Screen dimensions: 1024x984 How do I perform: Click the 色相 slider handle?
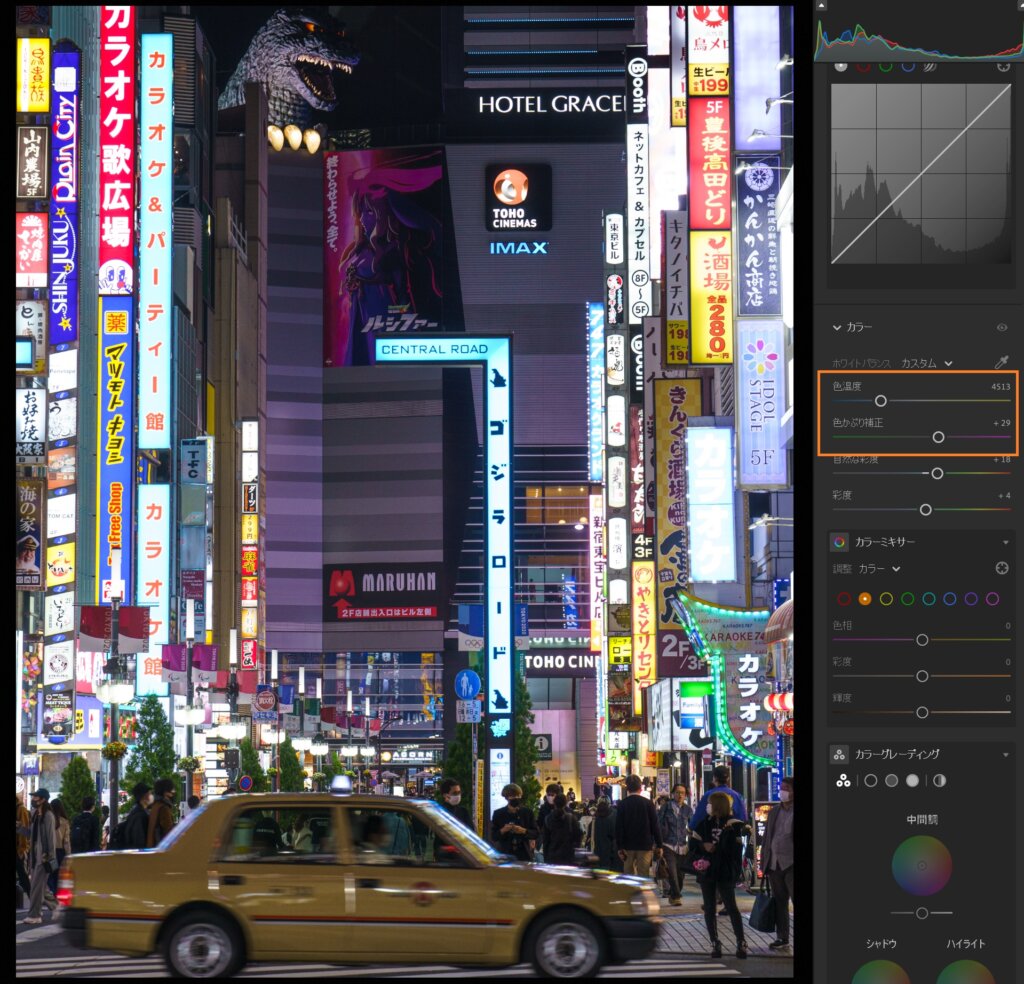(x=922, y=640)
